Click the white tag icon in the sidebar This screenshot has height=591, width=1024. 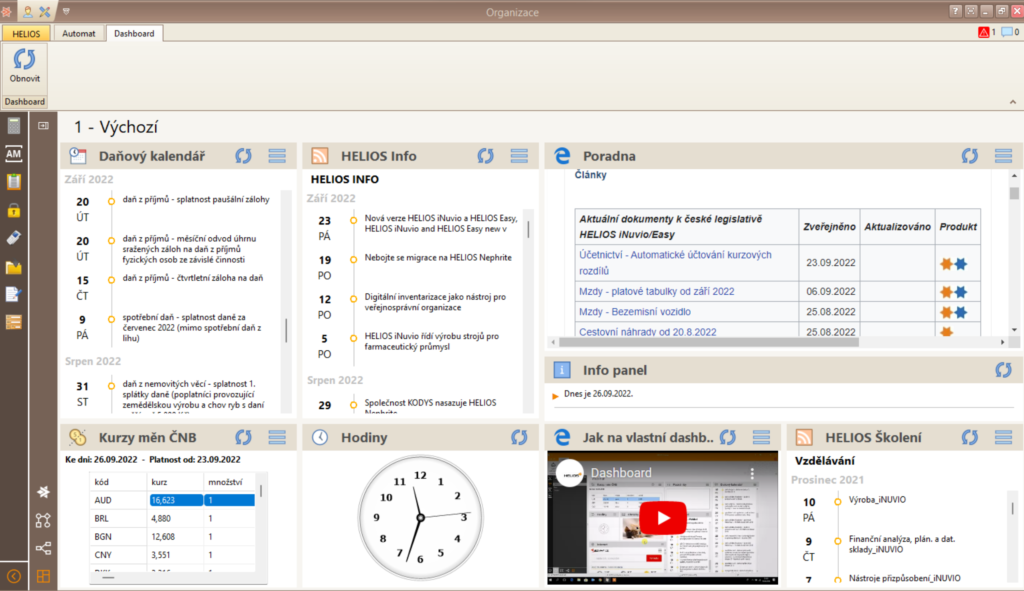tap(14, 238)
